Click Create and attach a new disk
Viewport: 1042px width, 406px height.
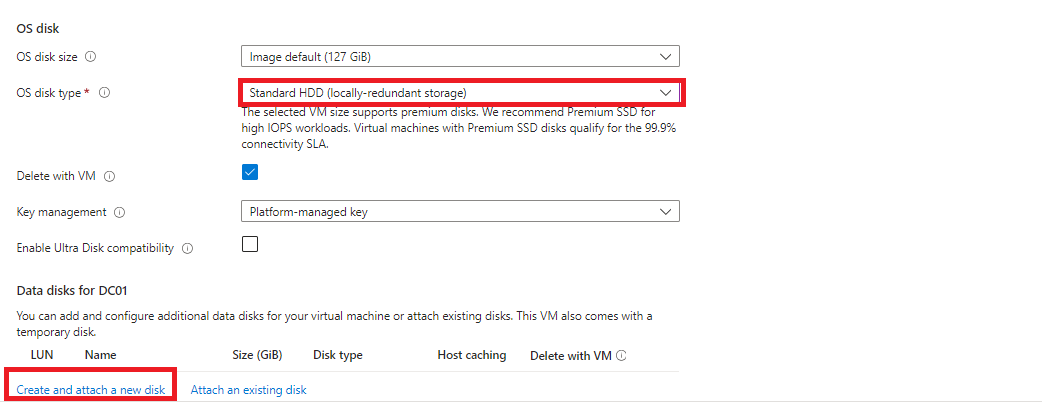click(x=91, y=389)
